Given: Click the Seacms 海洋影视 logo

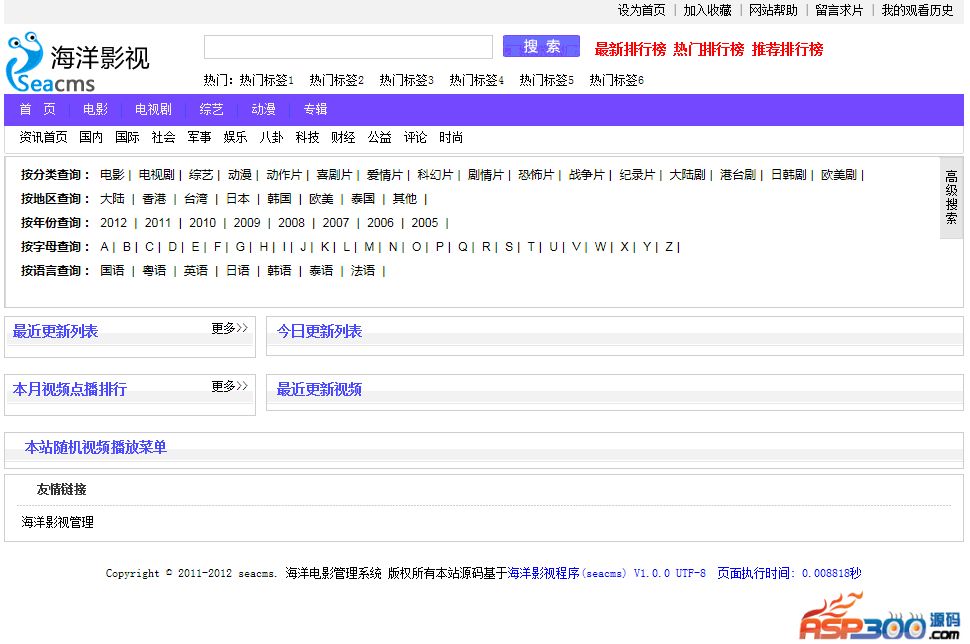Looking at the screenshot, I should point(77,61).
